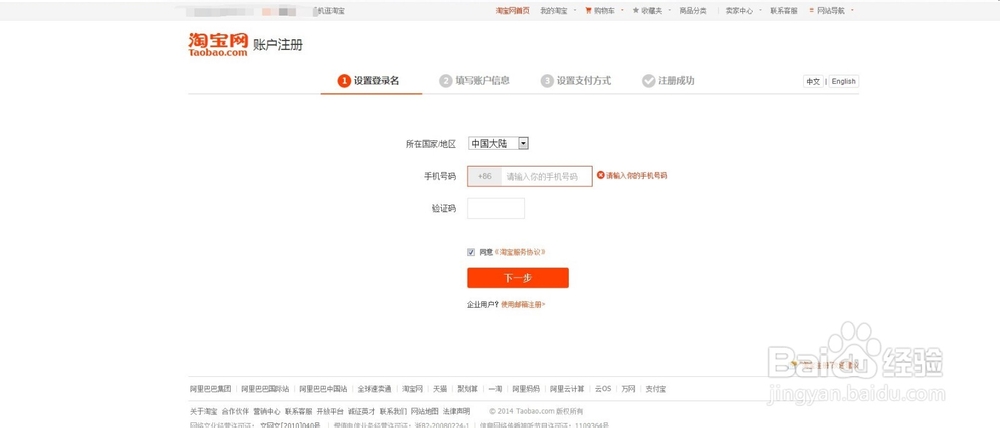Viewport: 1000px width, 428px height.
Task: Select the 填写账户信息 step tab
Action: pos(475,81)
